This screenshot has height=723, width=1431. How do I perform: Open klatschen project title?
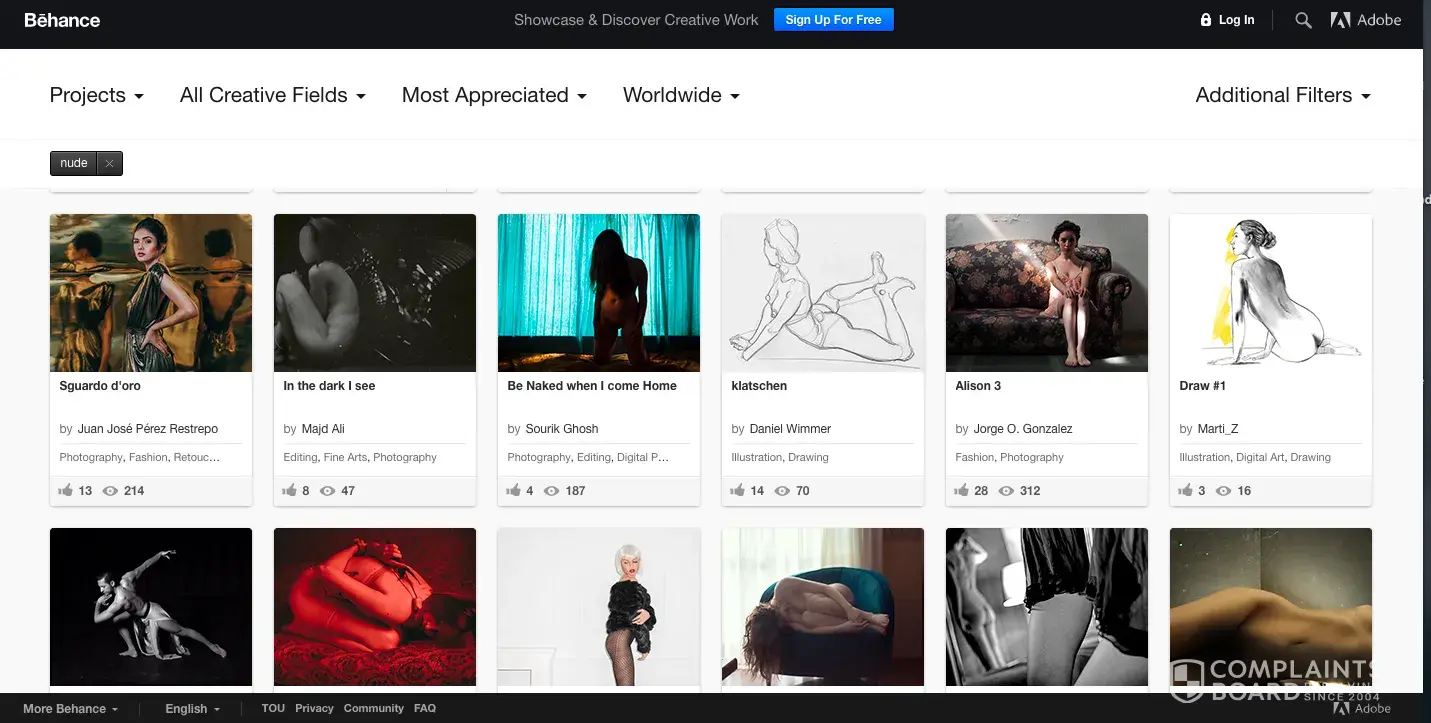click(x=759, y=386)
